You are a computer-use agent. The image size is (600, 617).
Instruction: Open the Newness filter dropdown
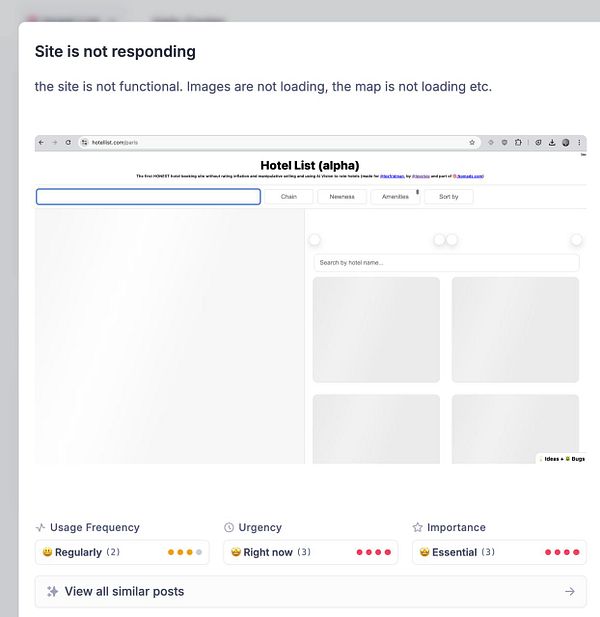coord(342,197)
